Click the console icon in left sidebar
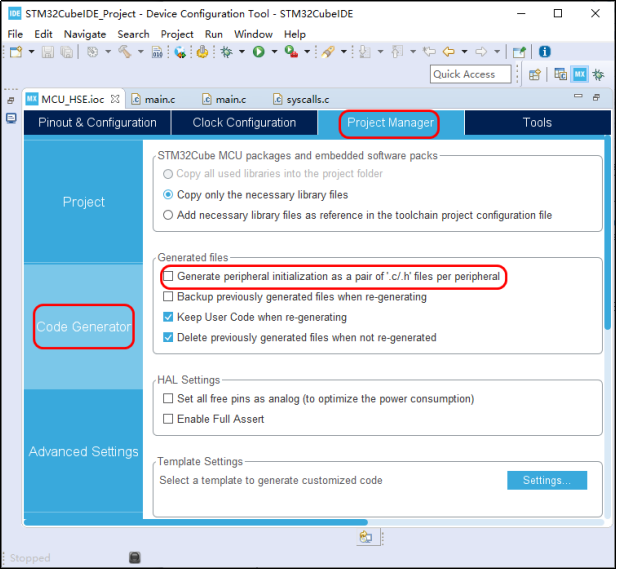Viewport: 617px width, 570px height. (x=11, y=118)
